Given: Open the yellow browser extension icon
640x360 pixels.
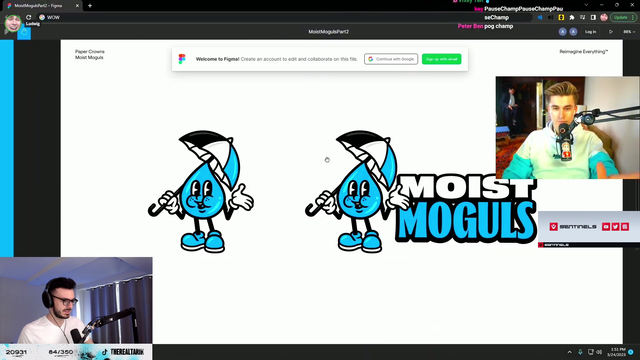Looking at the screenshot, I should [x=561, y=18].
